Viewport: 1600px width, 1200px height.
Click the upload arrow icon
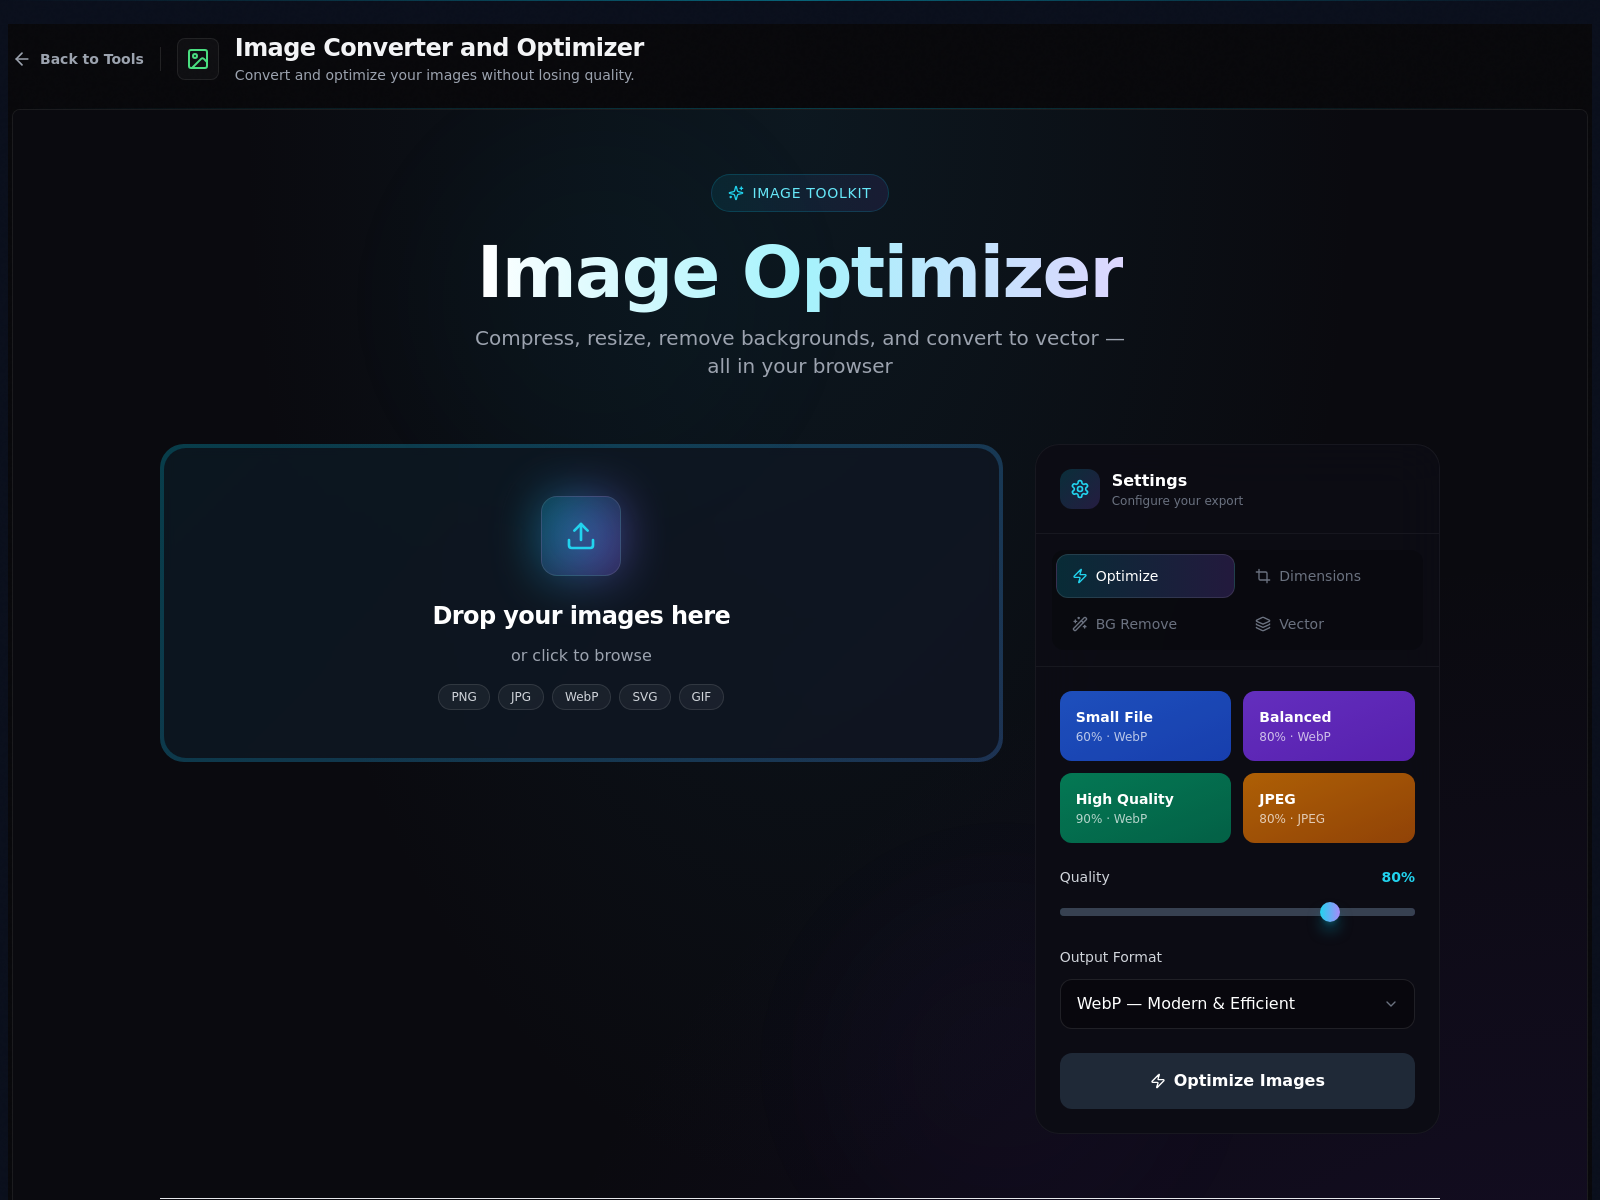pos(581,536)
